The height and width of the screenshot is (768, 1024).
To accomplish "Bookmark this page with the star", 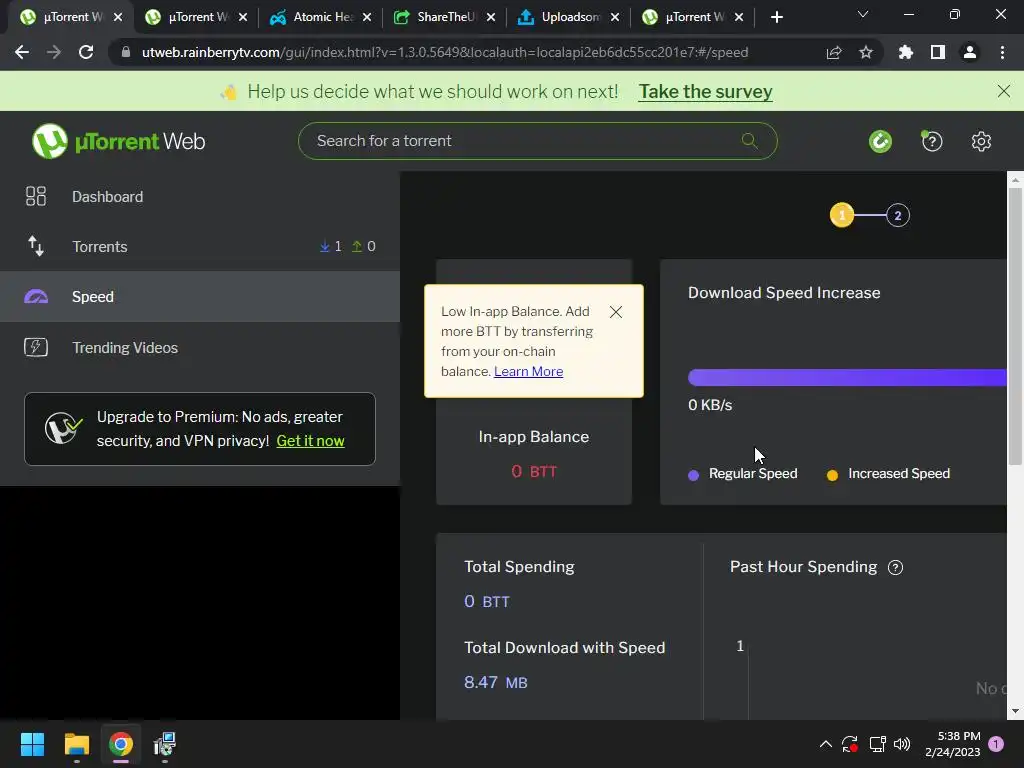I will pos(866,52).
